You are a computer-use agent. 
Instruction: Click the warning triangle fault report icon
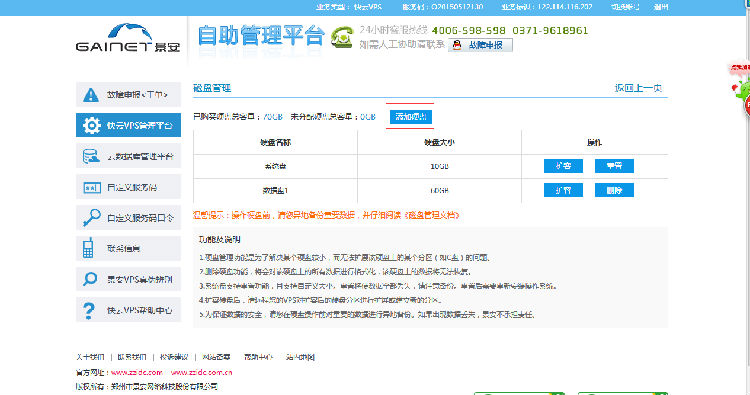click(90, 95)
